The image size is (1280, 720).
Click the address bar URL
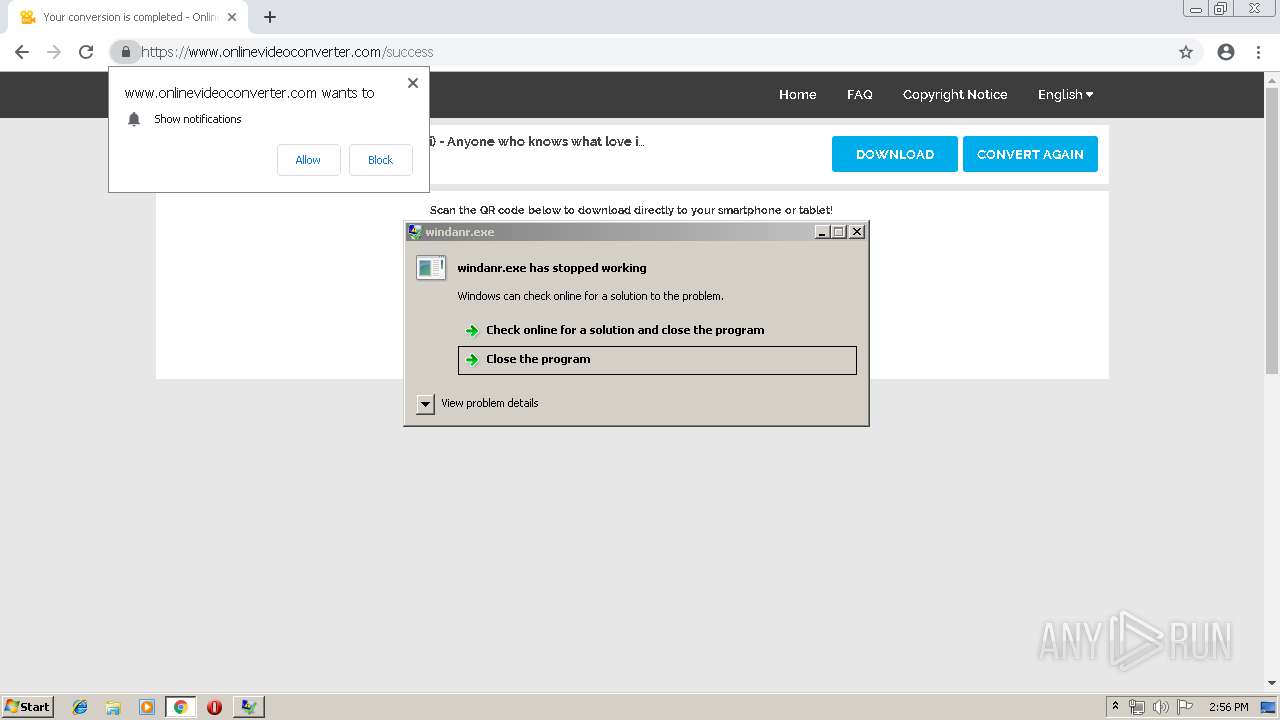287,52
